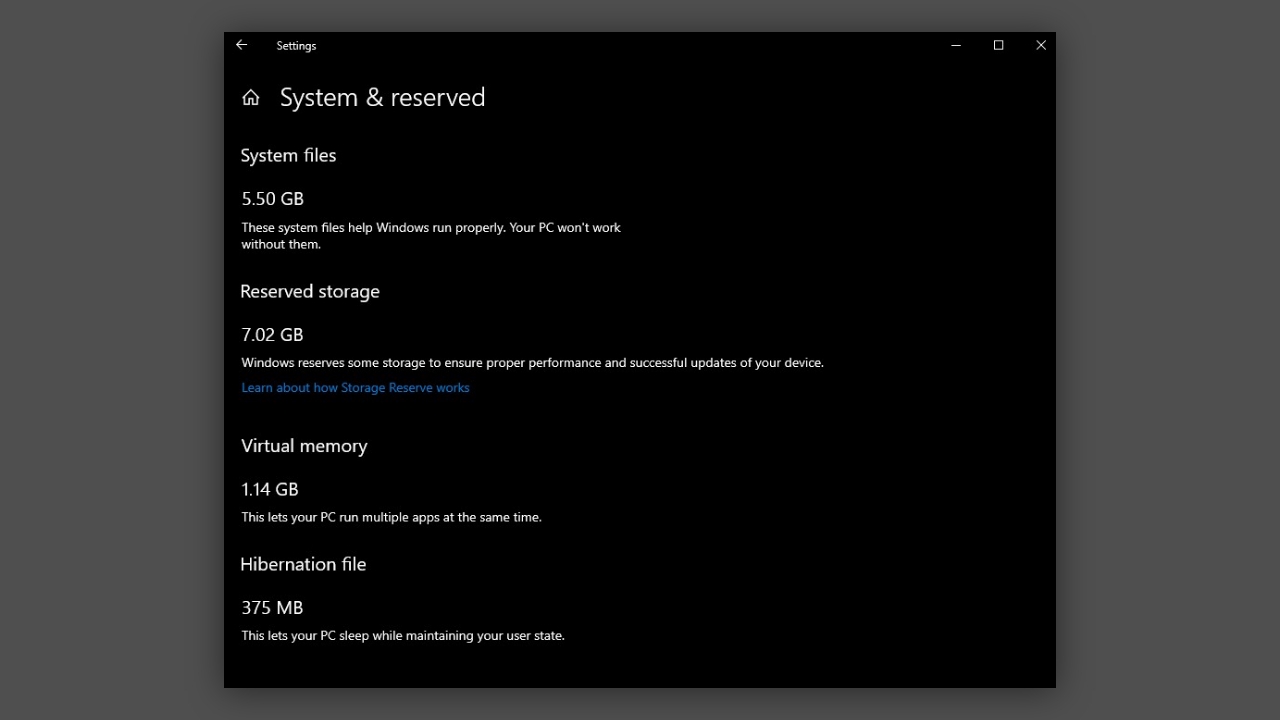
Task: Click the 'run multiple apps' description text
Action: 391,518
